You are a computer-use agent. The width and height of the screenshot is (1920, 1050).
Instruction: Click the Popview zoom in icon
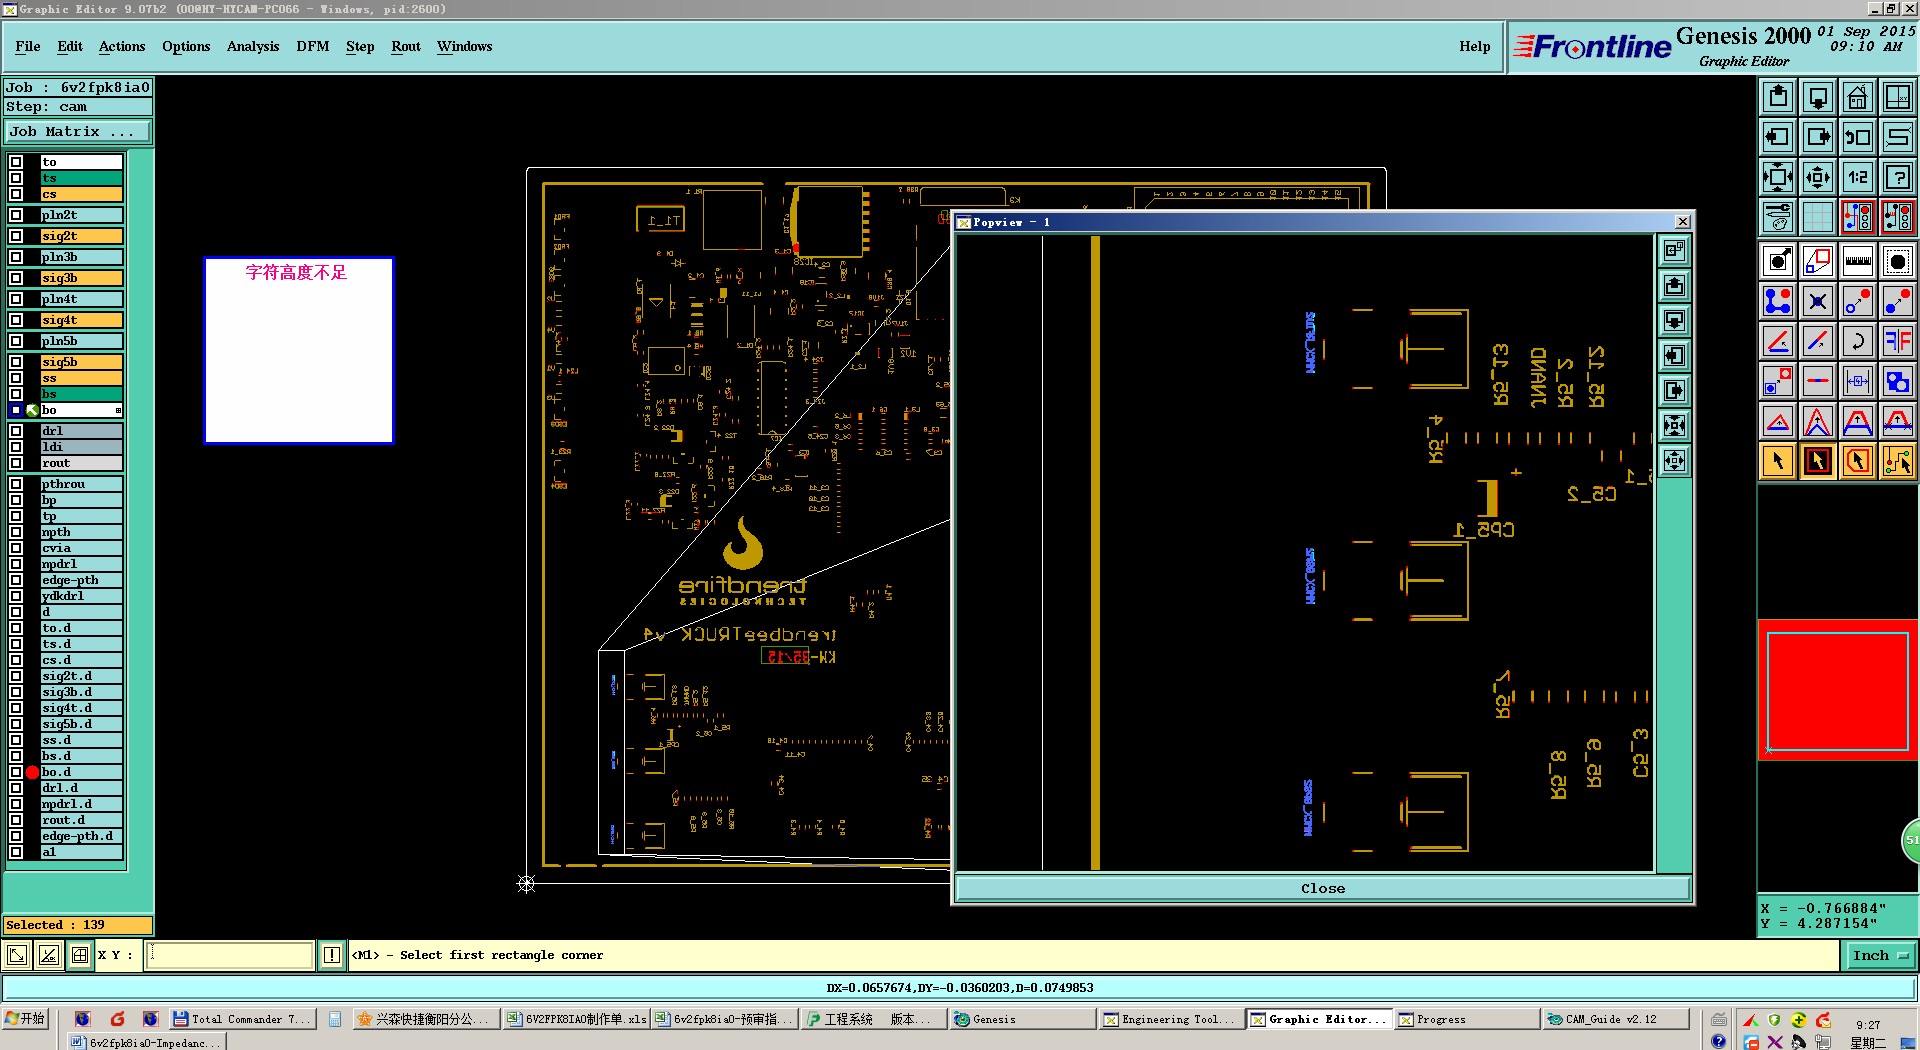click(1674, 426)
